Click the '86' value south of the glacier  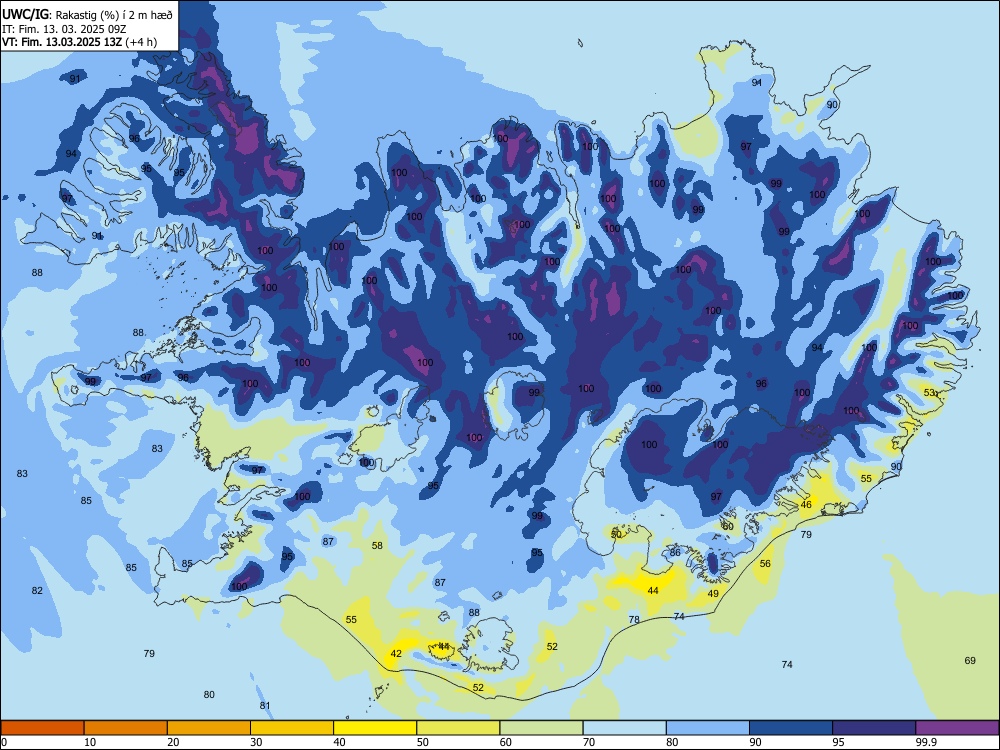pos(675,552)
